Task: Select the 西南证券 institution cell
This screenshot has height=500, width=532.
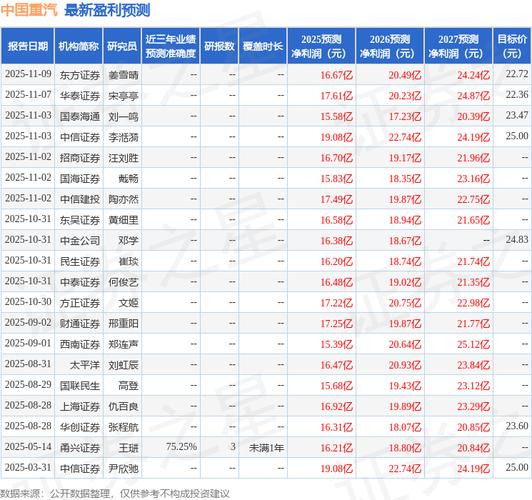Action: pos(80,344)
